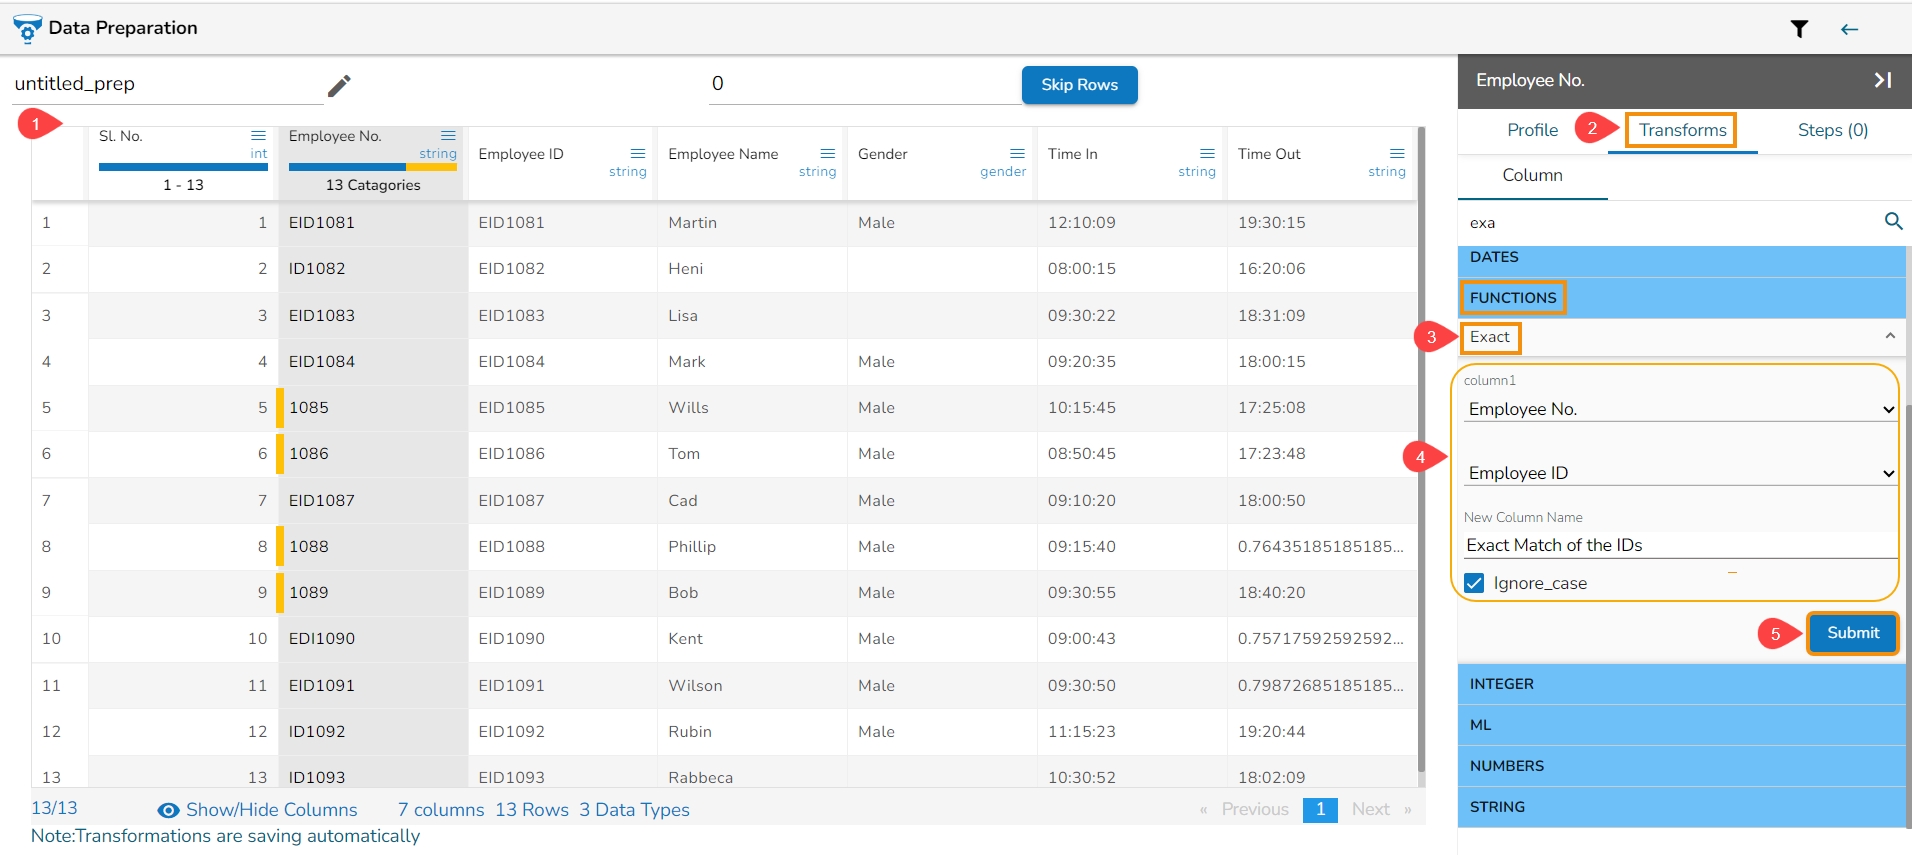The height and width of the screenshot is (855, 1912).
Task: Click the Skip Rows button
Action: click(x=1079, y=85)
